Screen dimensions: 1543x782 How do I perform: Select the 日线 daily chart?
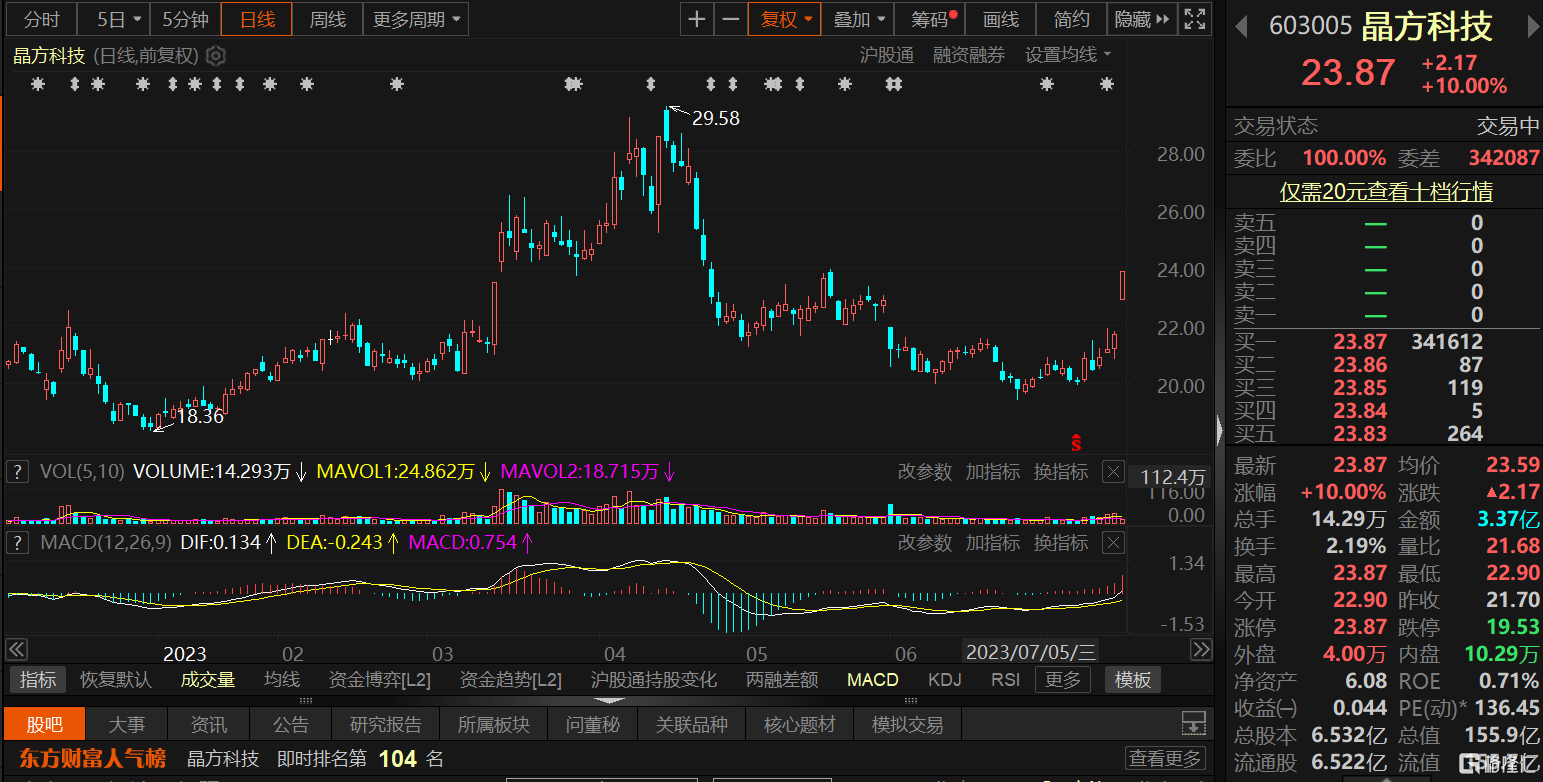(256, 19)
